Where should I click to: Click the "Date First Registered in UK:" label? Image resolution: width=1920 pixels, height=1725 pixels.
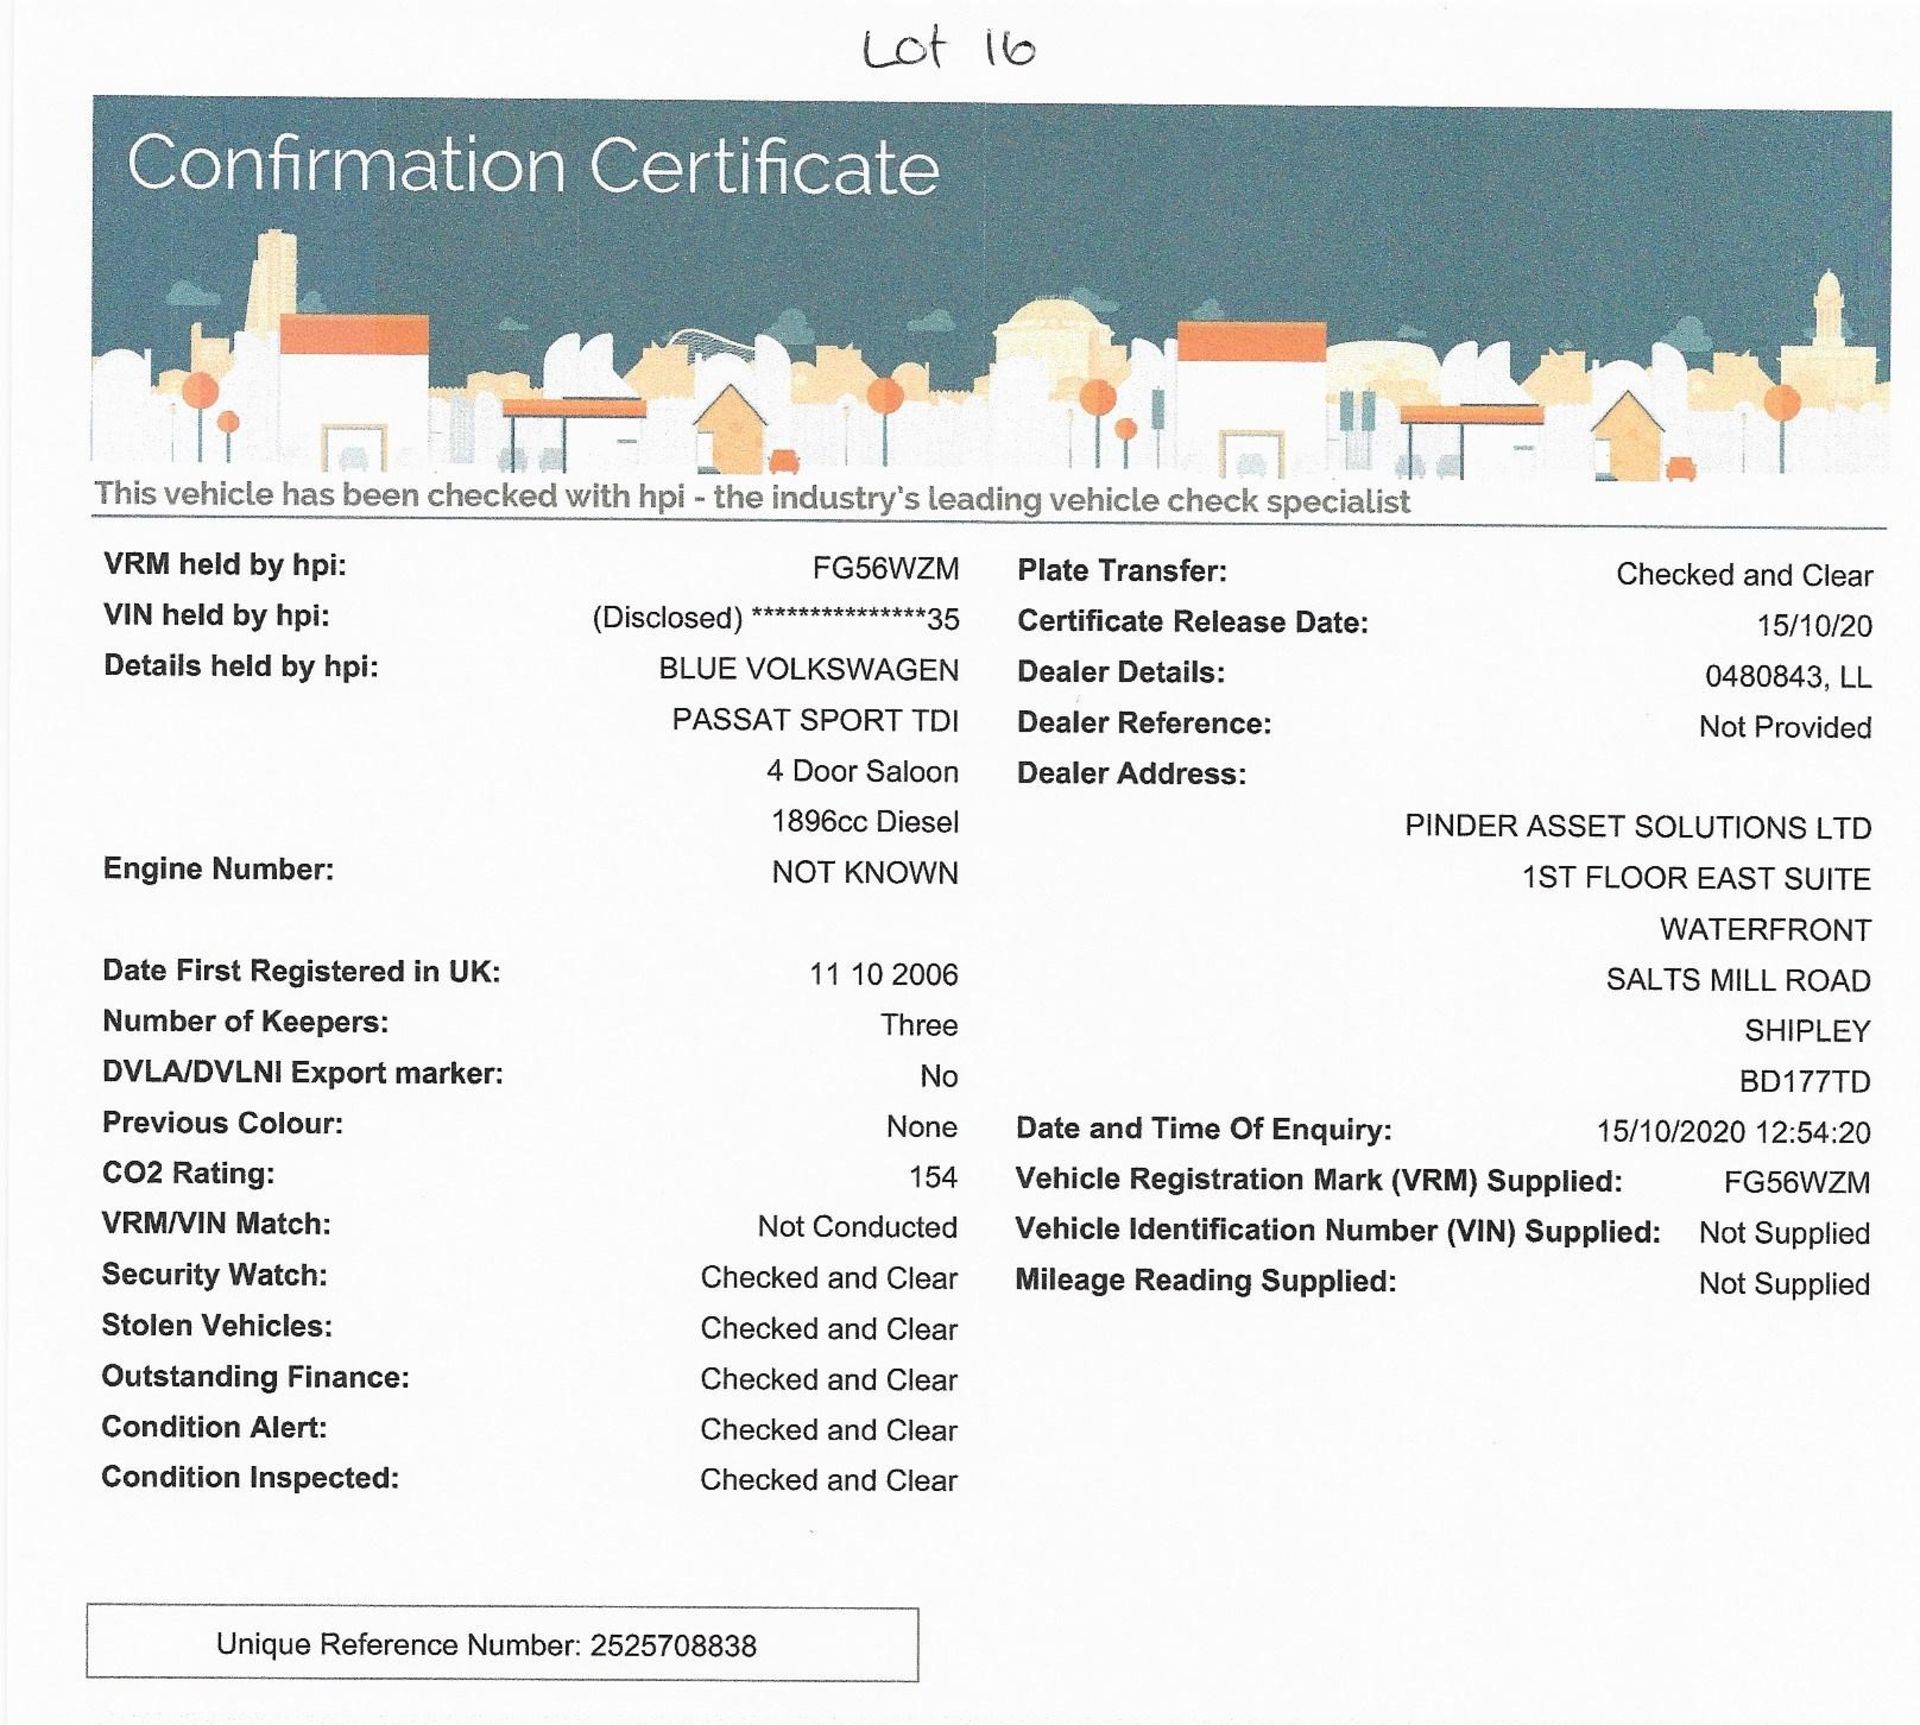click(301, 971)
